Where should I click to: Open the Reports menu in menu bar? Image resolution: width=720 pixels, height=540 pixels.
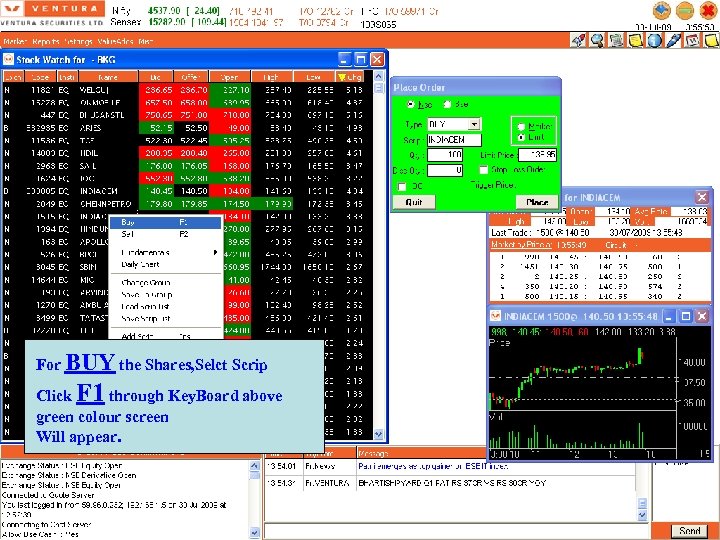46,41
